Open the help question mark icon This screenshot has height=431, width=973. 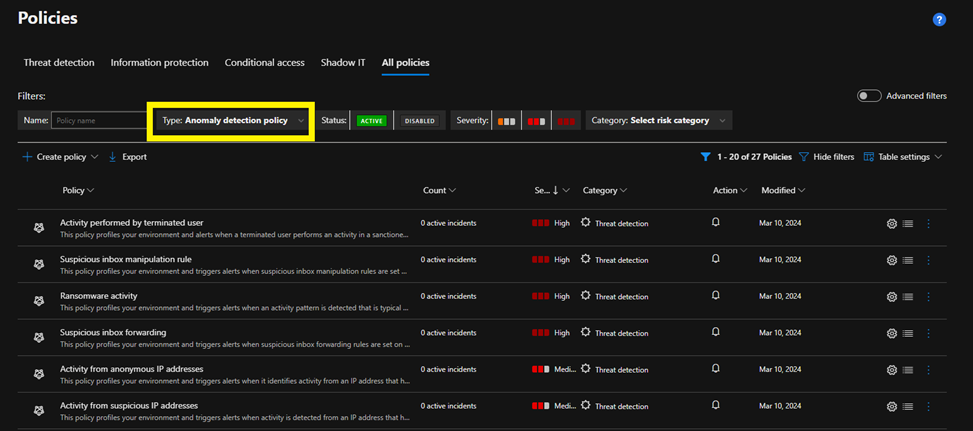tap(939, 20)
